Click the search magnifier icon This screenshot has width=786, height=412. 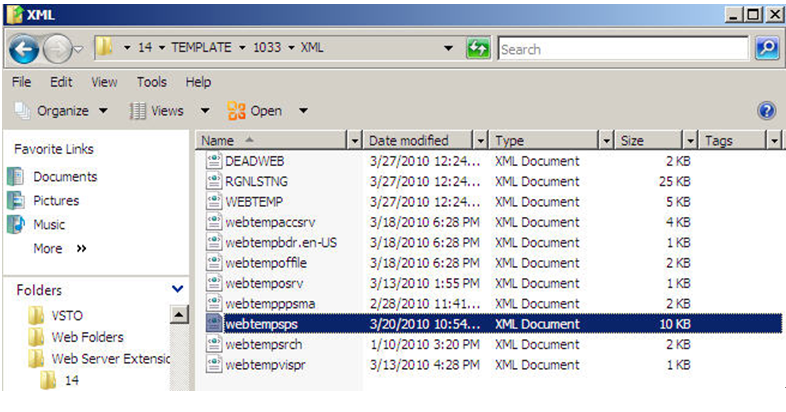[x=766, y=48]
